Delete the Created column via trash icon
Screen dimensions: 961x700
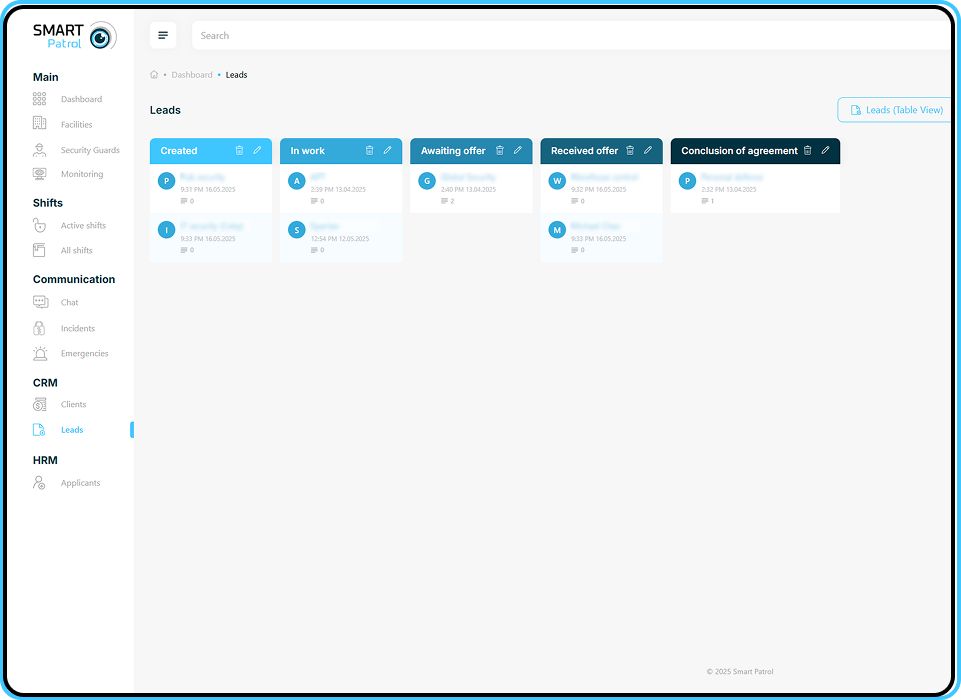pos(239,151)
